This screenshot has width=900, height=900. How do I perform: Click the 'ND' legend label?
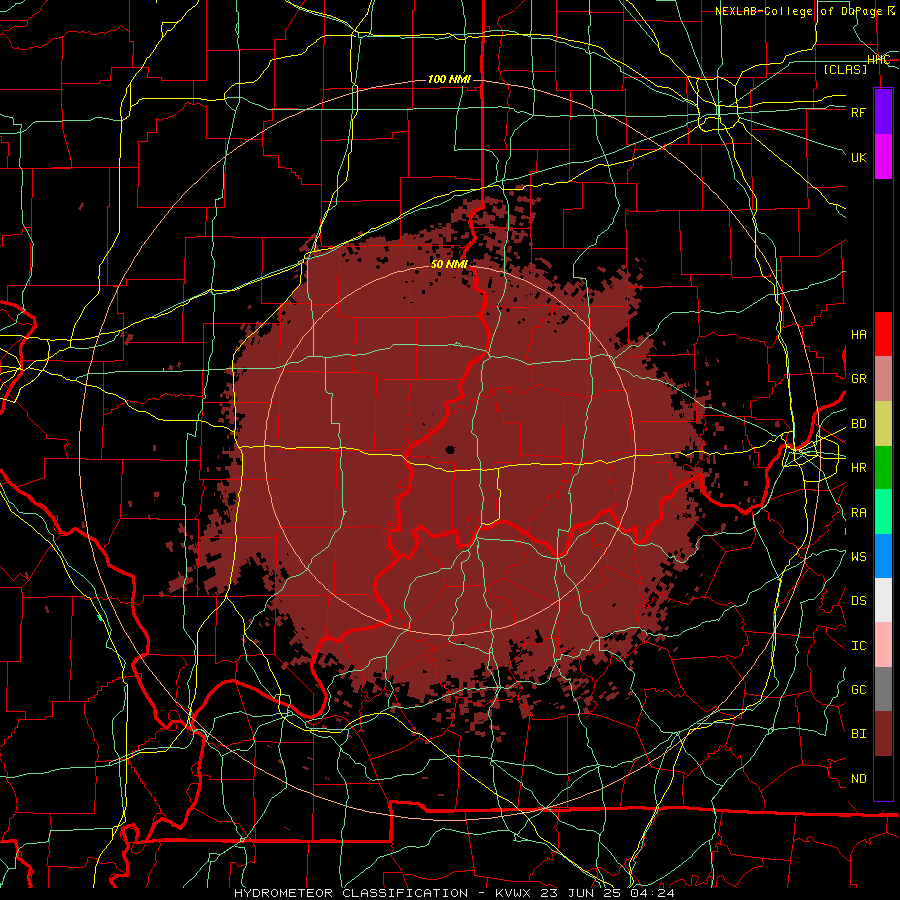point(858,779)
